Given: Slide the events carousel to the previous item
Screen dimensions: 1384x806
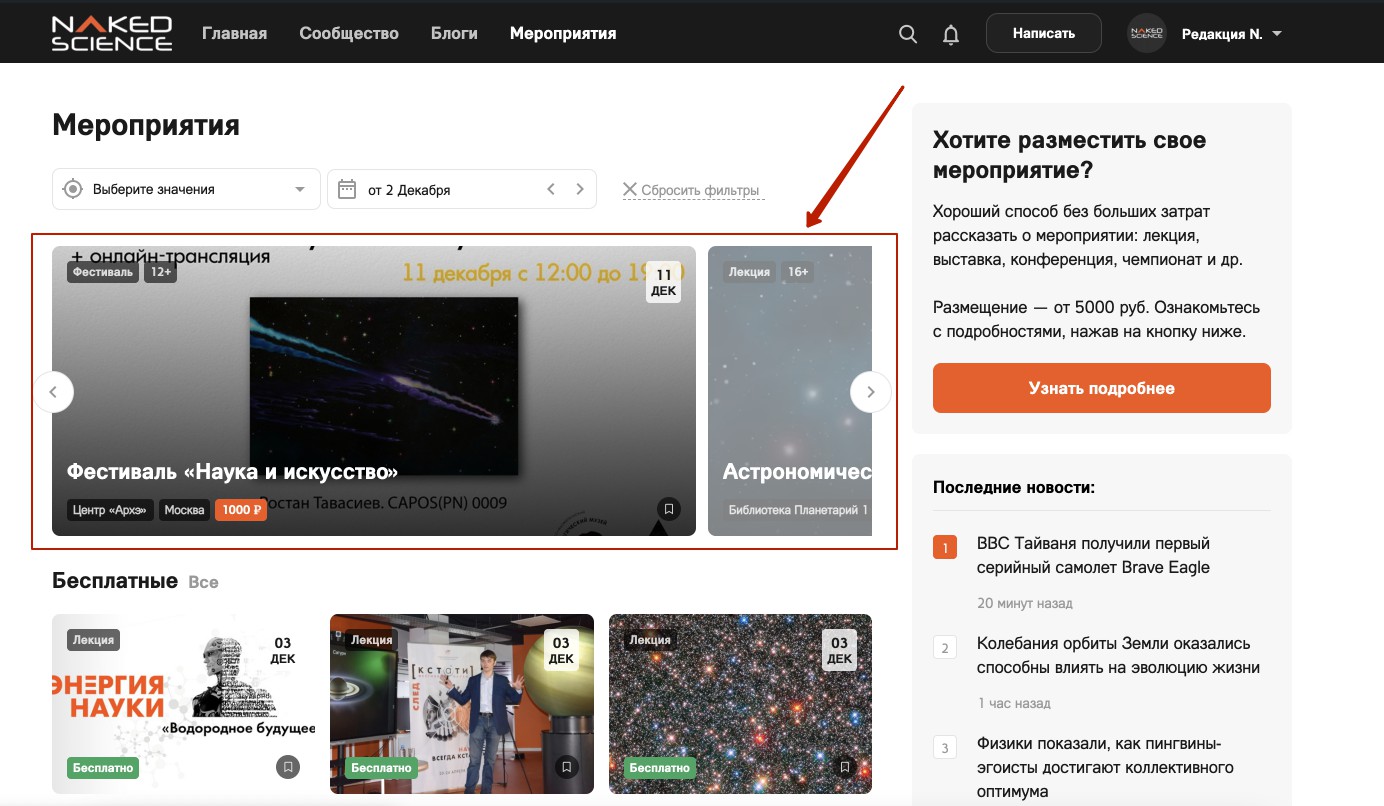Looking at the screenshot, I should coord(54,392).
